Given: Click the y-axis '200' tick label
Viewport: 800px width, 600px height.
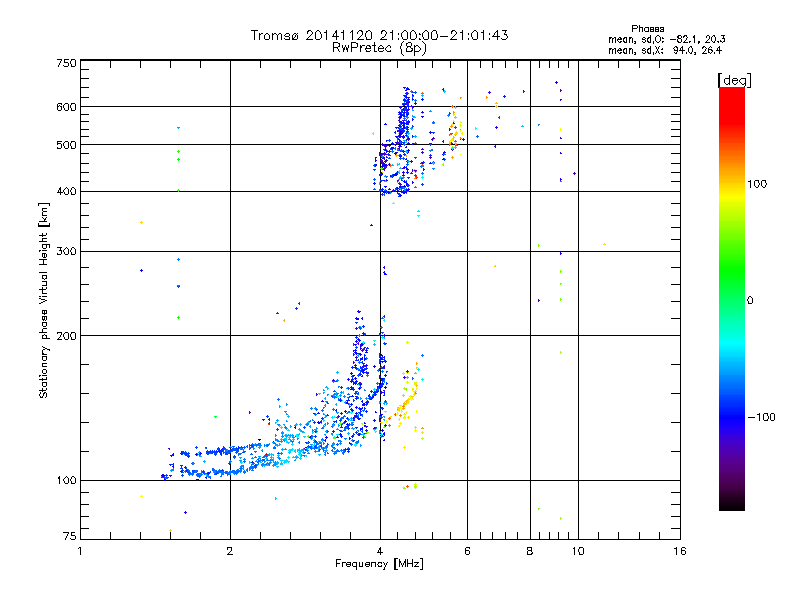Looking at the screenshot, I should click(66, 336).
